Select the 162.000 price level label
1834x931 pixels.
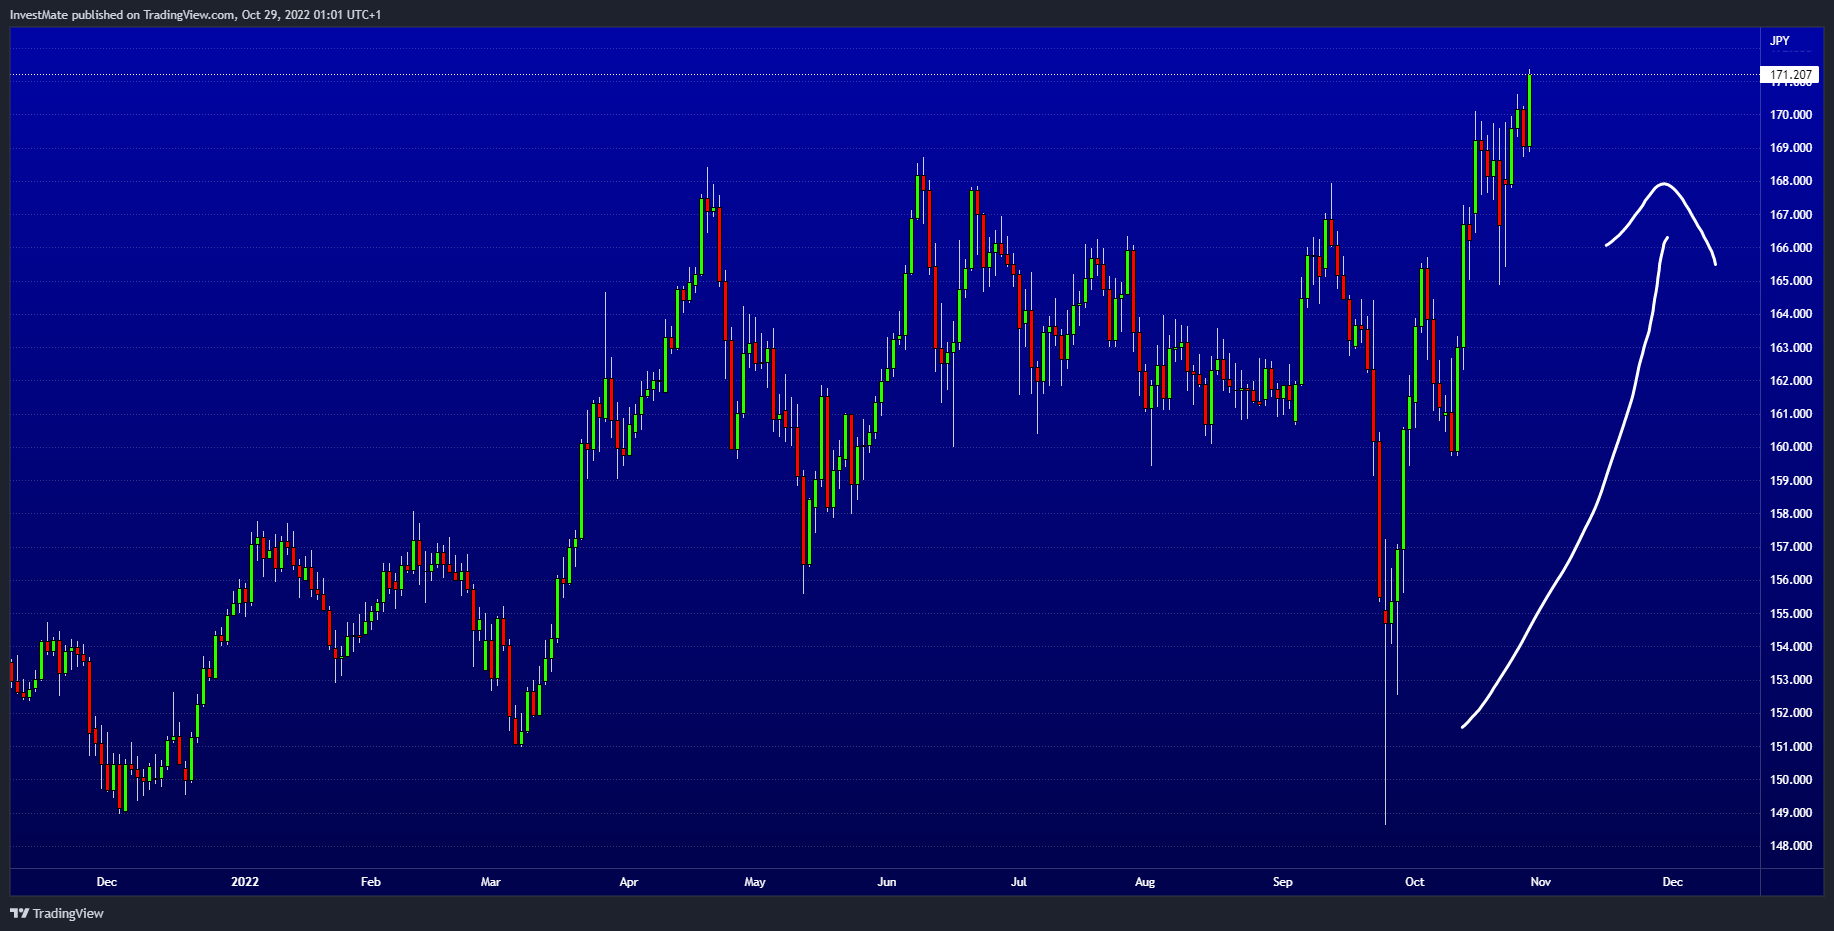(1791, 381)
